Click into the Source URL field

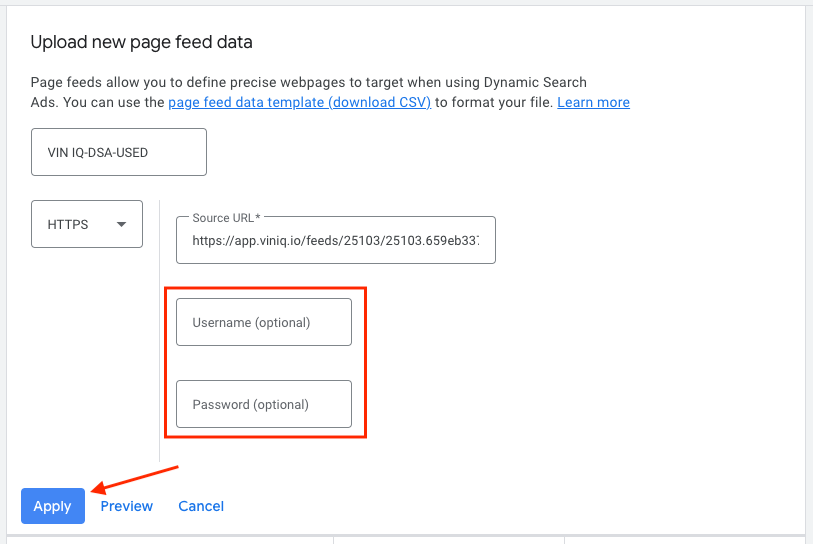pos(335,240)
